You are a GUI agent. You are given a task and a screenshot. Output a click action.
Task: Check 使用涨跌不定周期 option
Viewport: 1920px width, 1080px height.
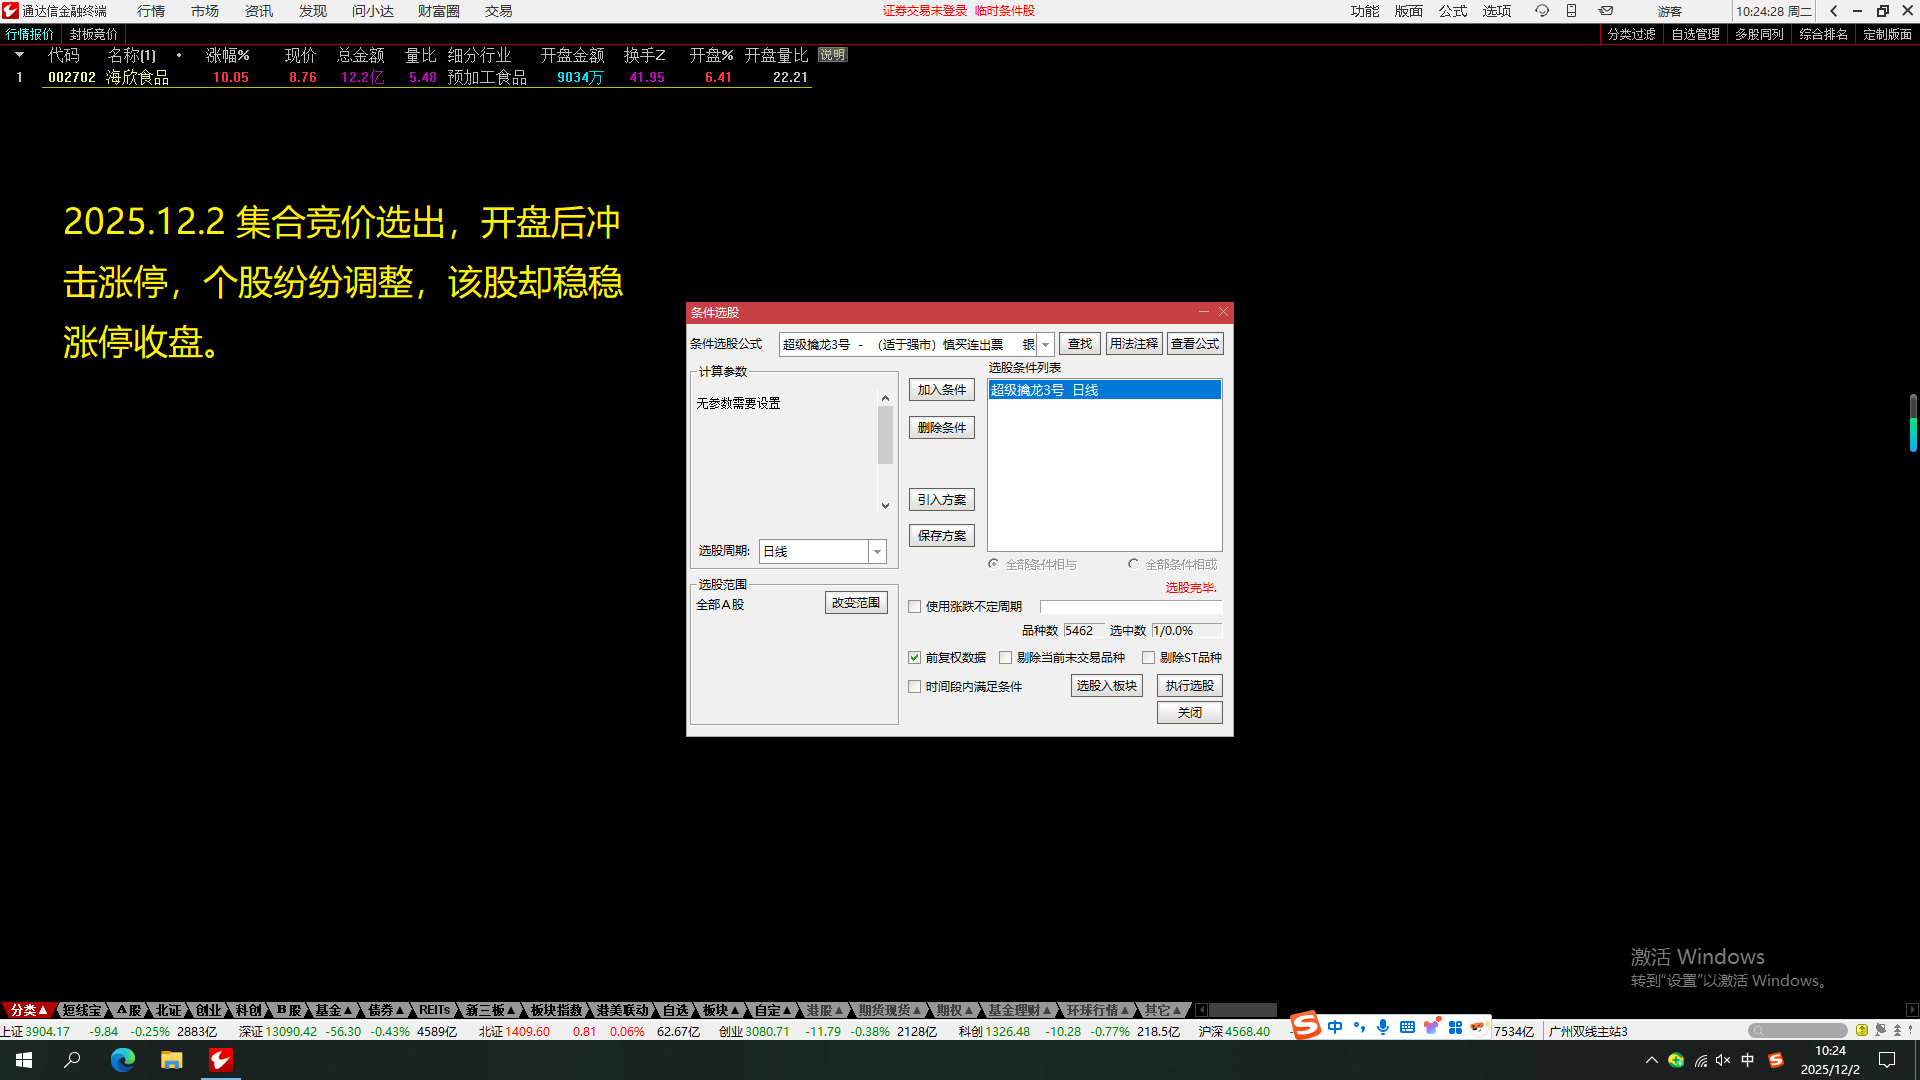pos(914,606)
